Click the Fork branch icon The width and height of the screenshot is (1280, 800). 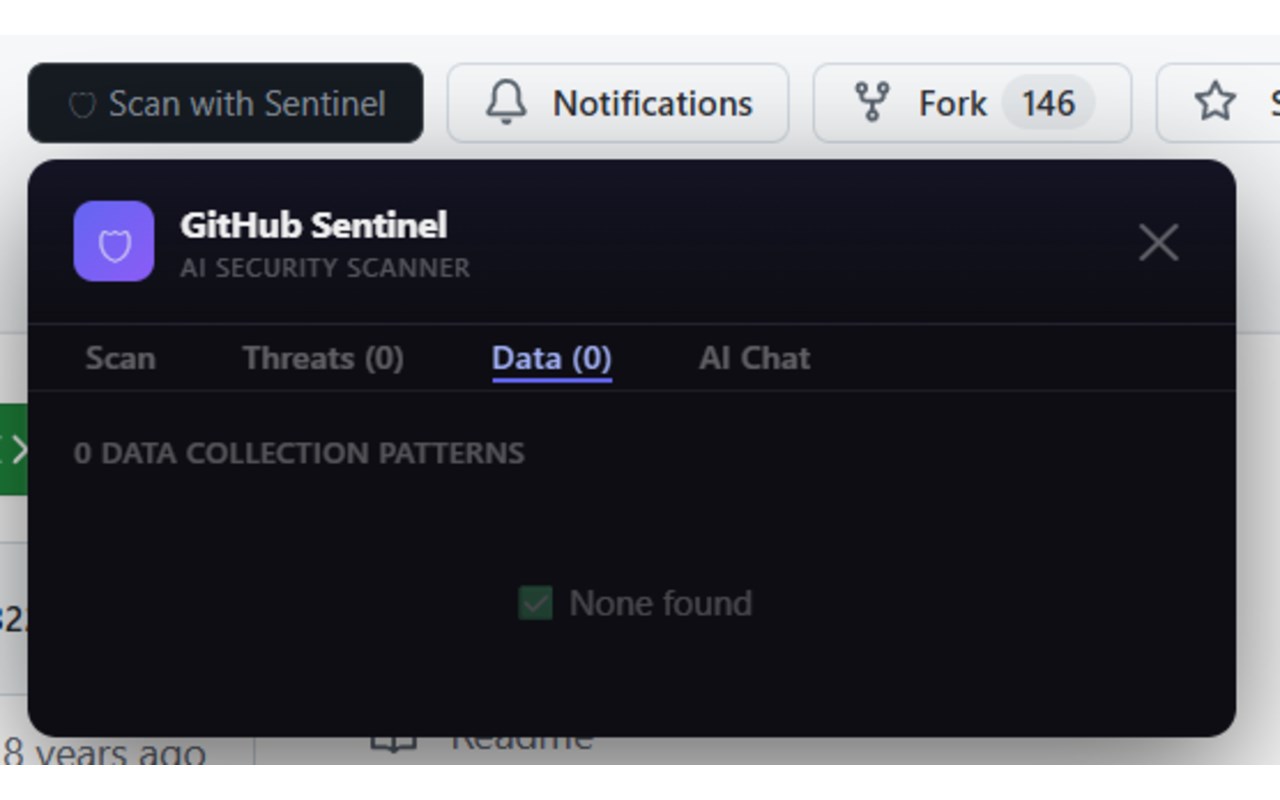click(x=872, y=102)
